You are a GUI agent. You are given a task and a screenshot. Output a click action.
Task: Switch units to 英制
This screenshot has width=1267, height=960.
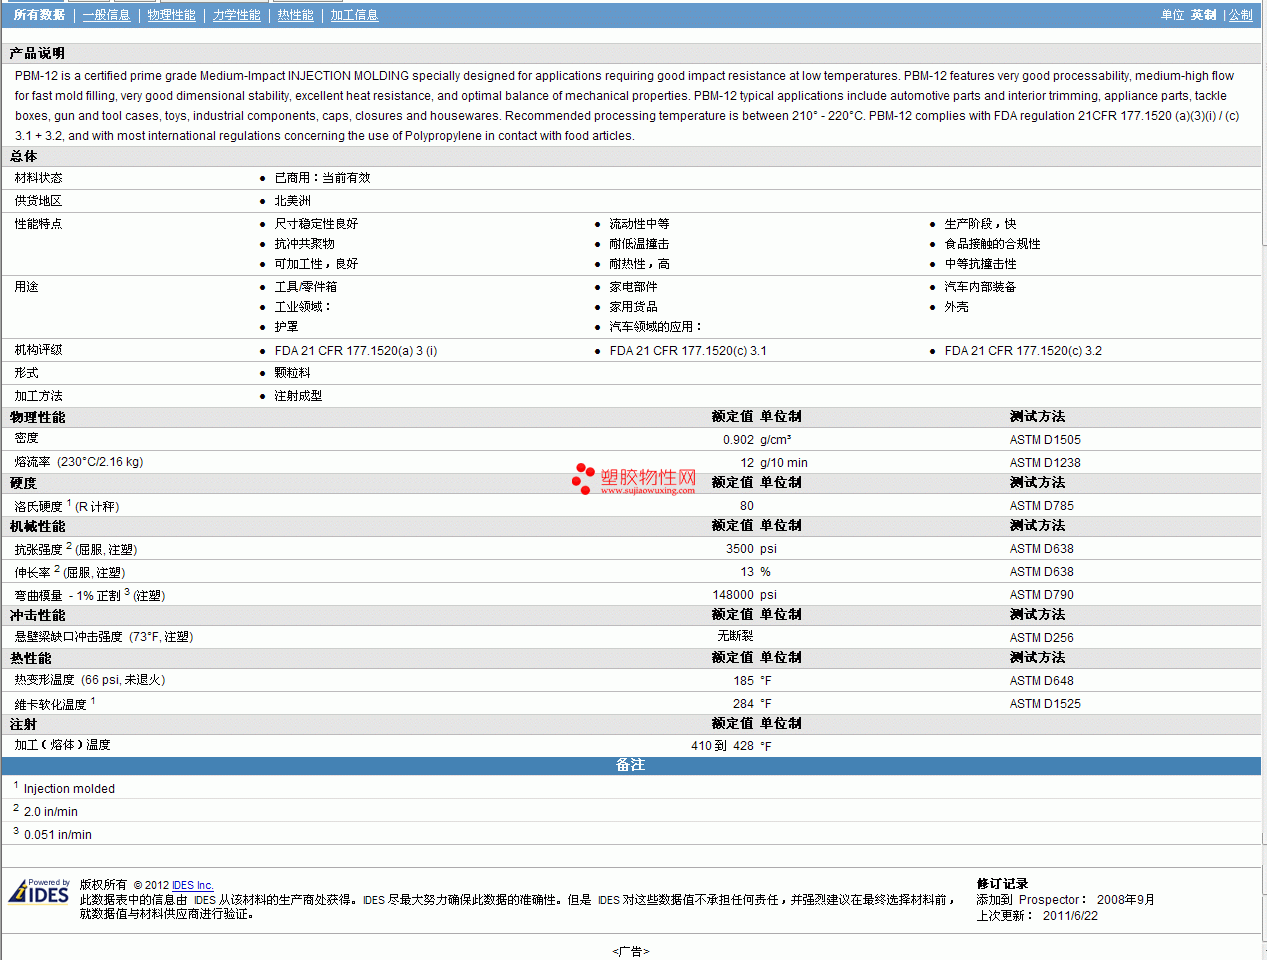1204,15
